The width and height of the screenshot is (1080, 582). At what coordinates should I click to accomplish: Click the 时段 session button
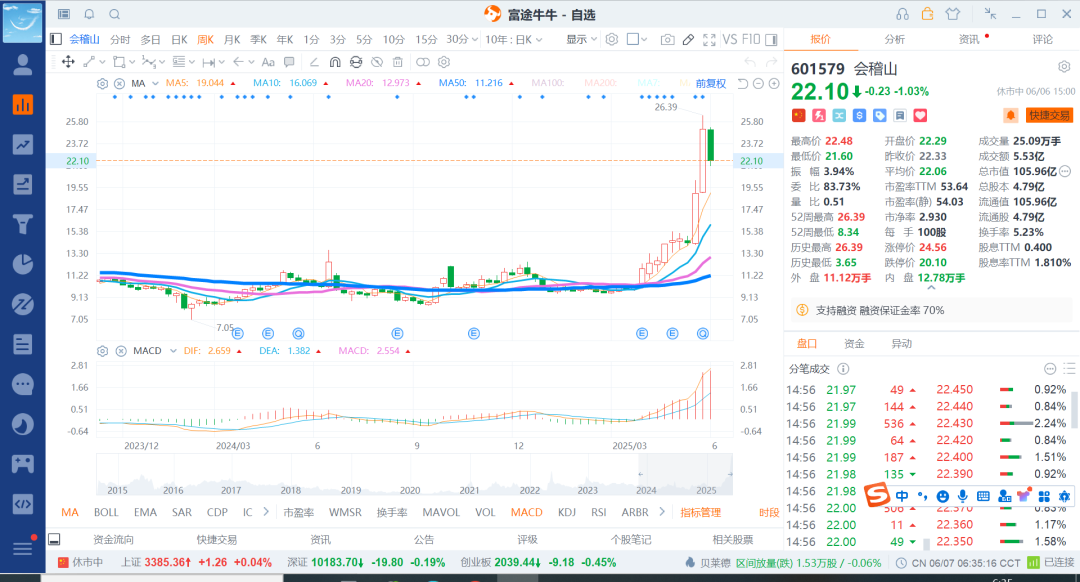point(769,512)
